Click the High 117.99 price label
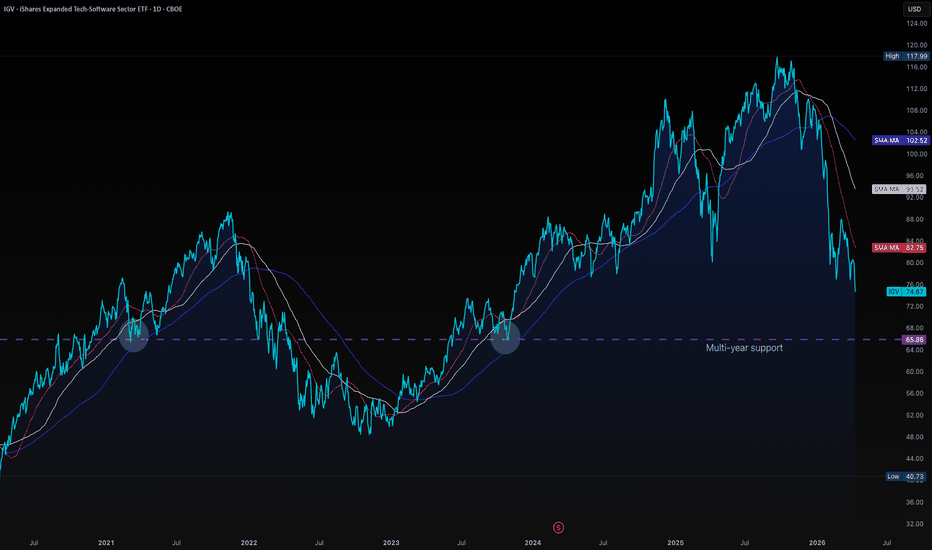The image size is (932, 550). pyautogui.click(x=904, y=57)
